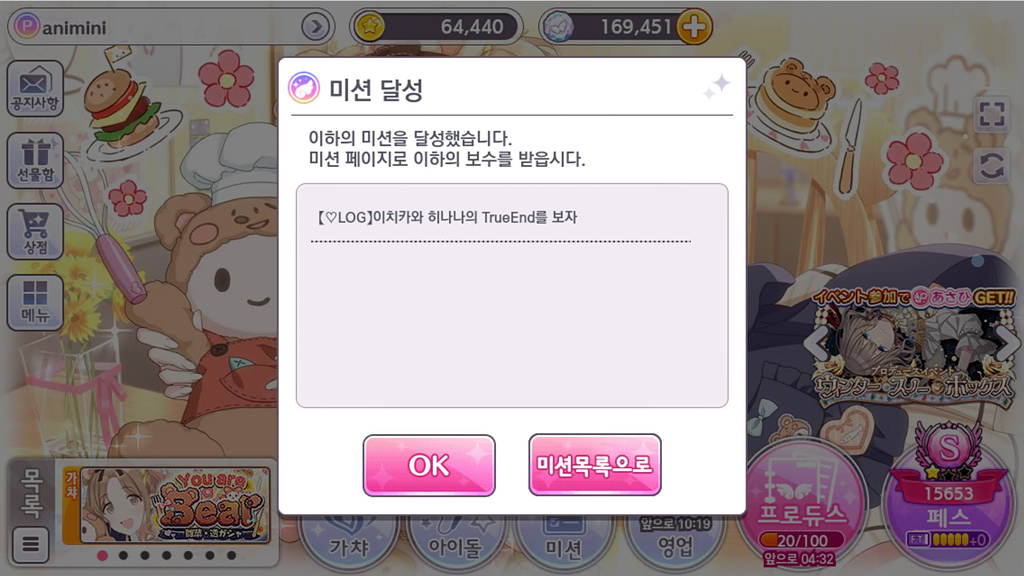Confirm with the pink OK button

tap(429, 466)
